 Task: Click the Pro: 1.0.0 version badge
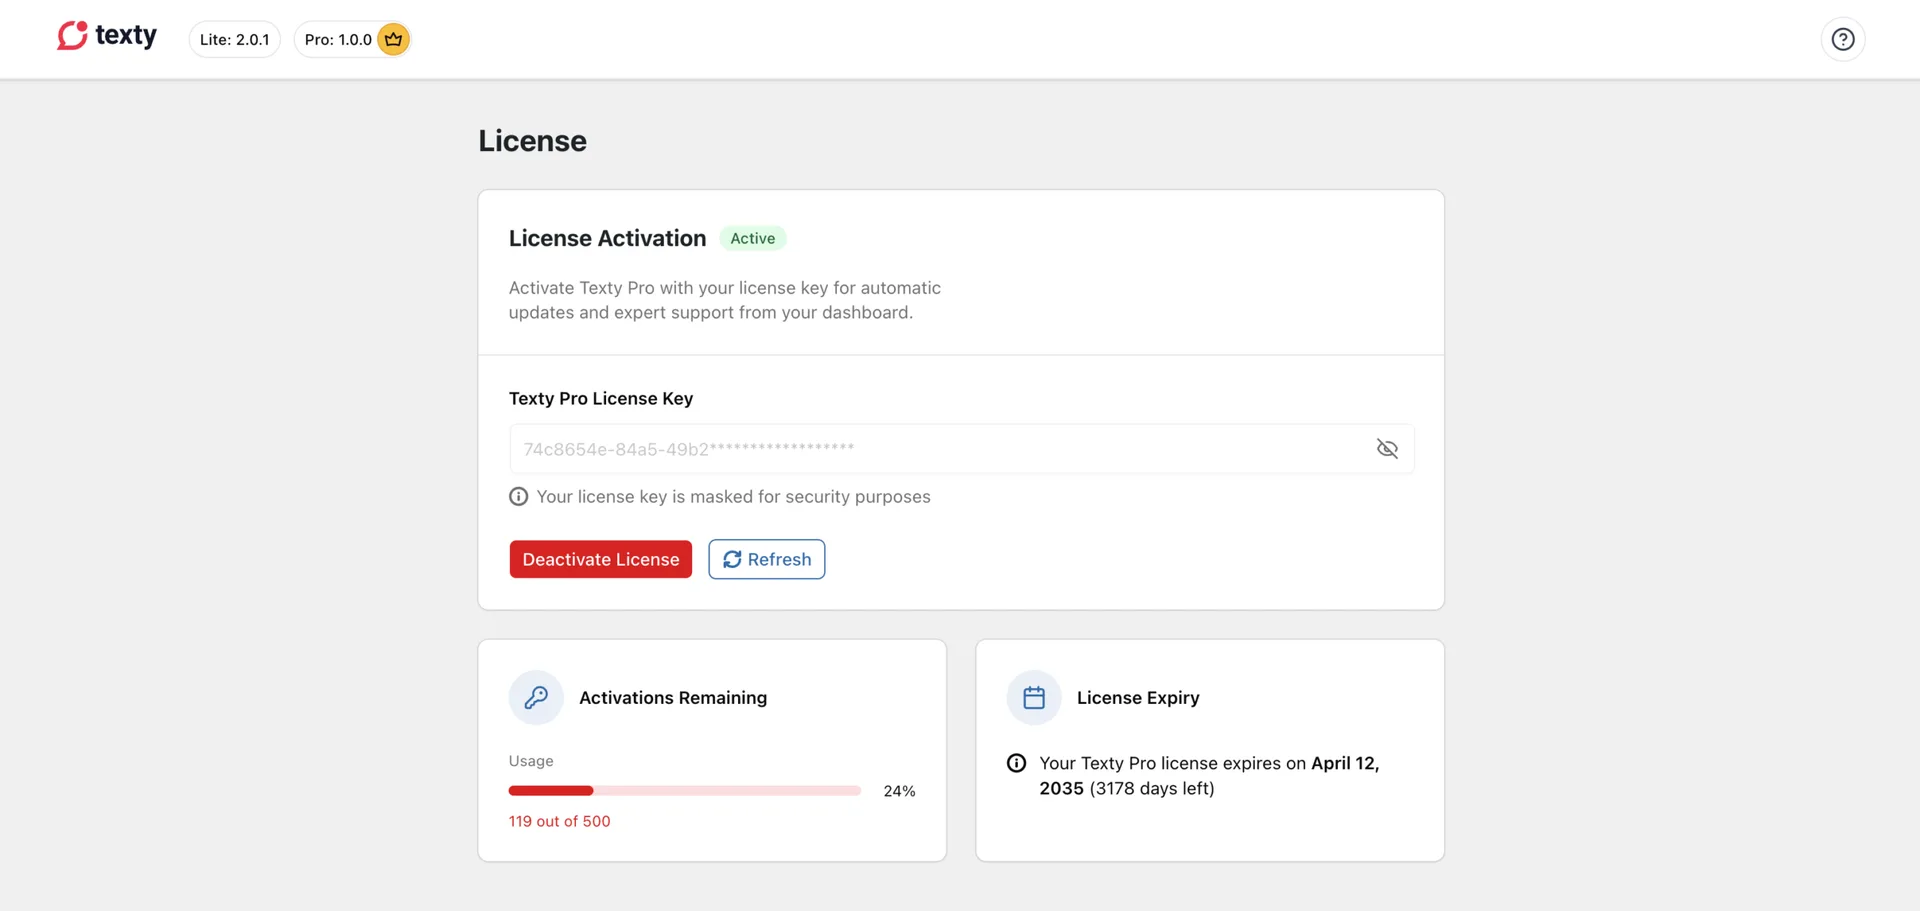click(x=352, y=39)
